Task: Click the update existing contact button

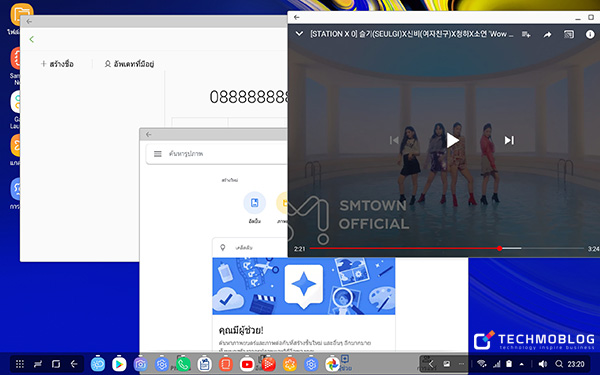Action: 129,64
